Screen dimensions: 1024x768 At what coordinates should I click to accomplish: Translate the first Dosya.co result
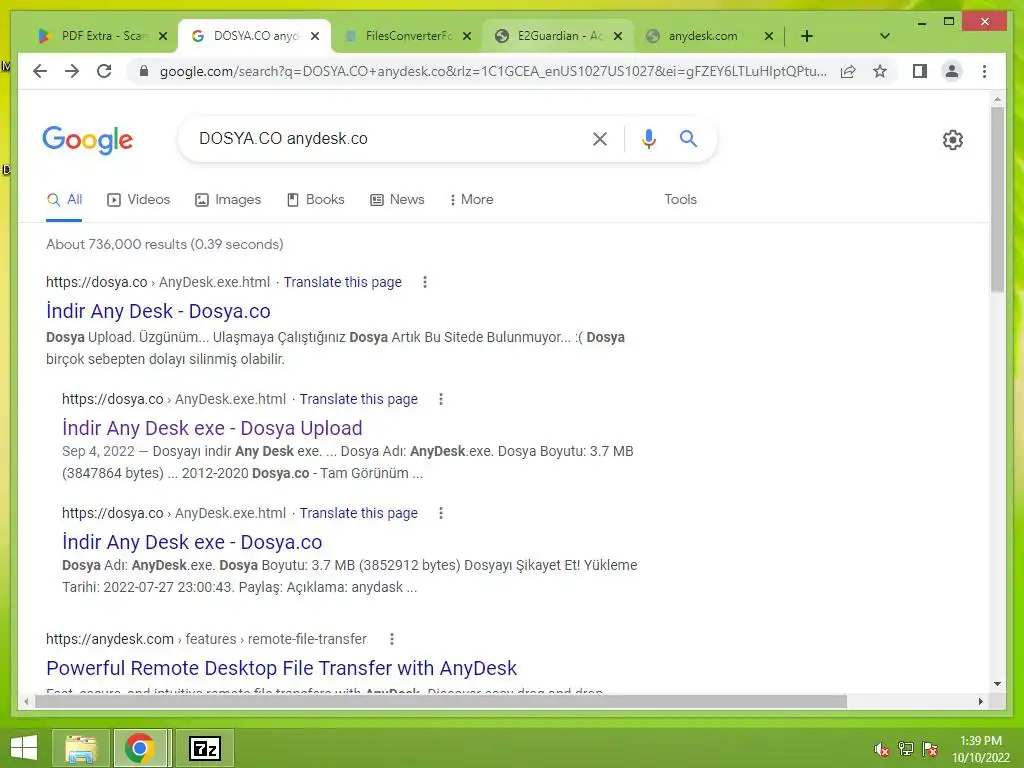pyautogui.click(x=342, y=282)
